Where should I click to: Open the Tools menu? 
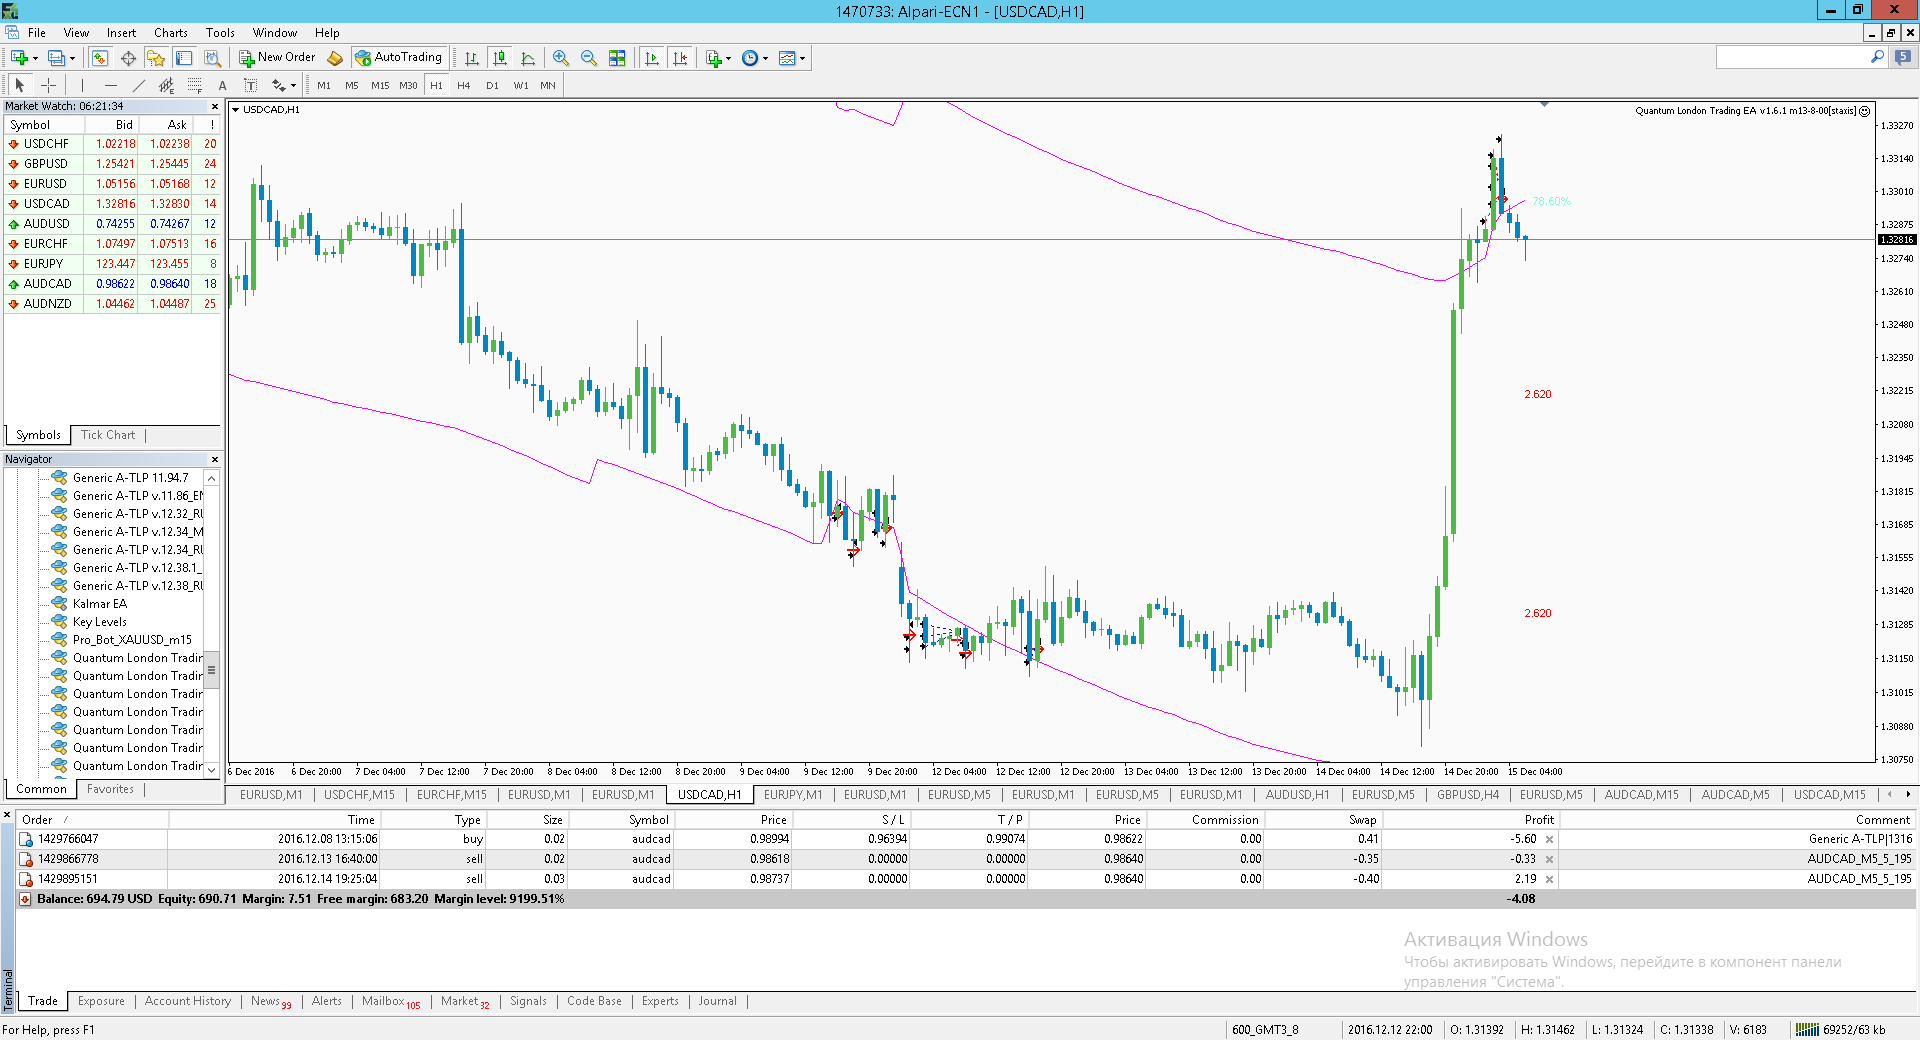tap(220, 33)
